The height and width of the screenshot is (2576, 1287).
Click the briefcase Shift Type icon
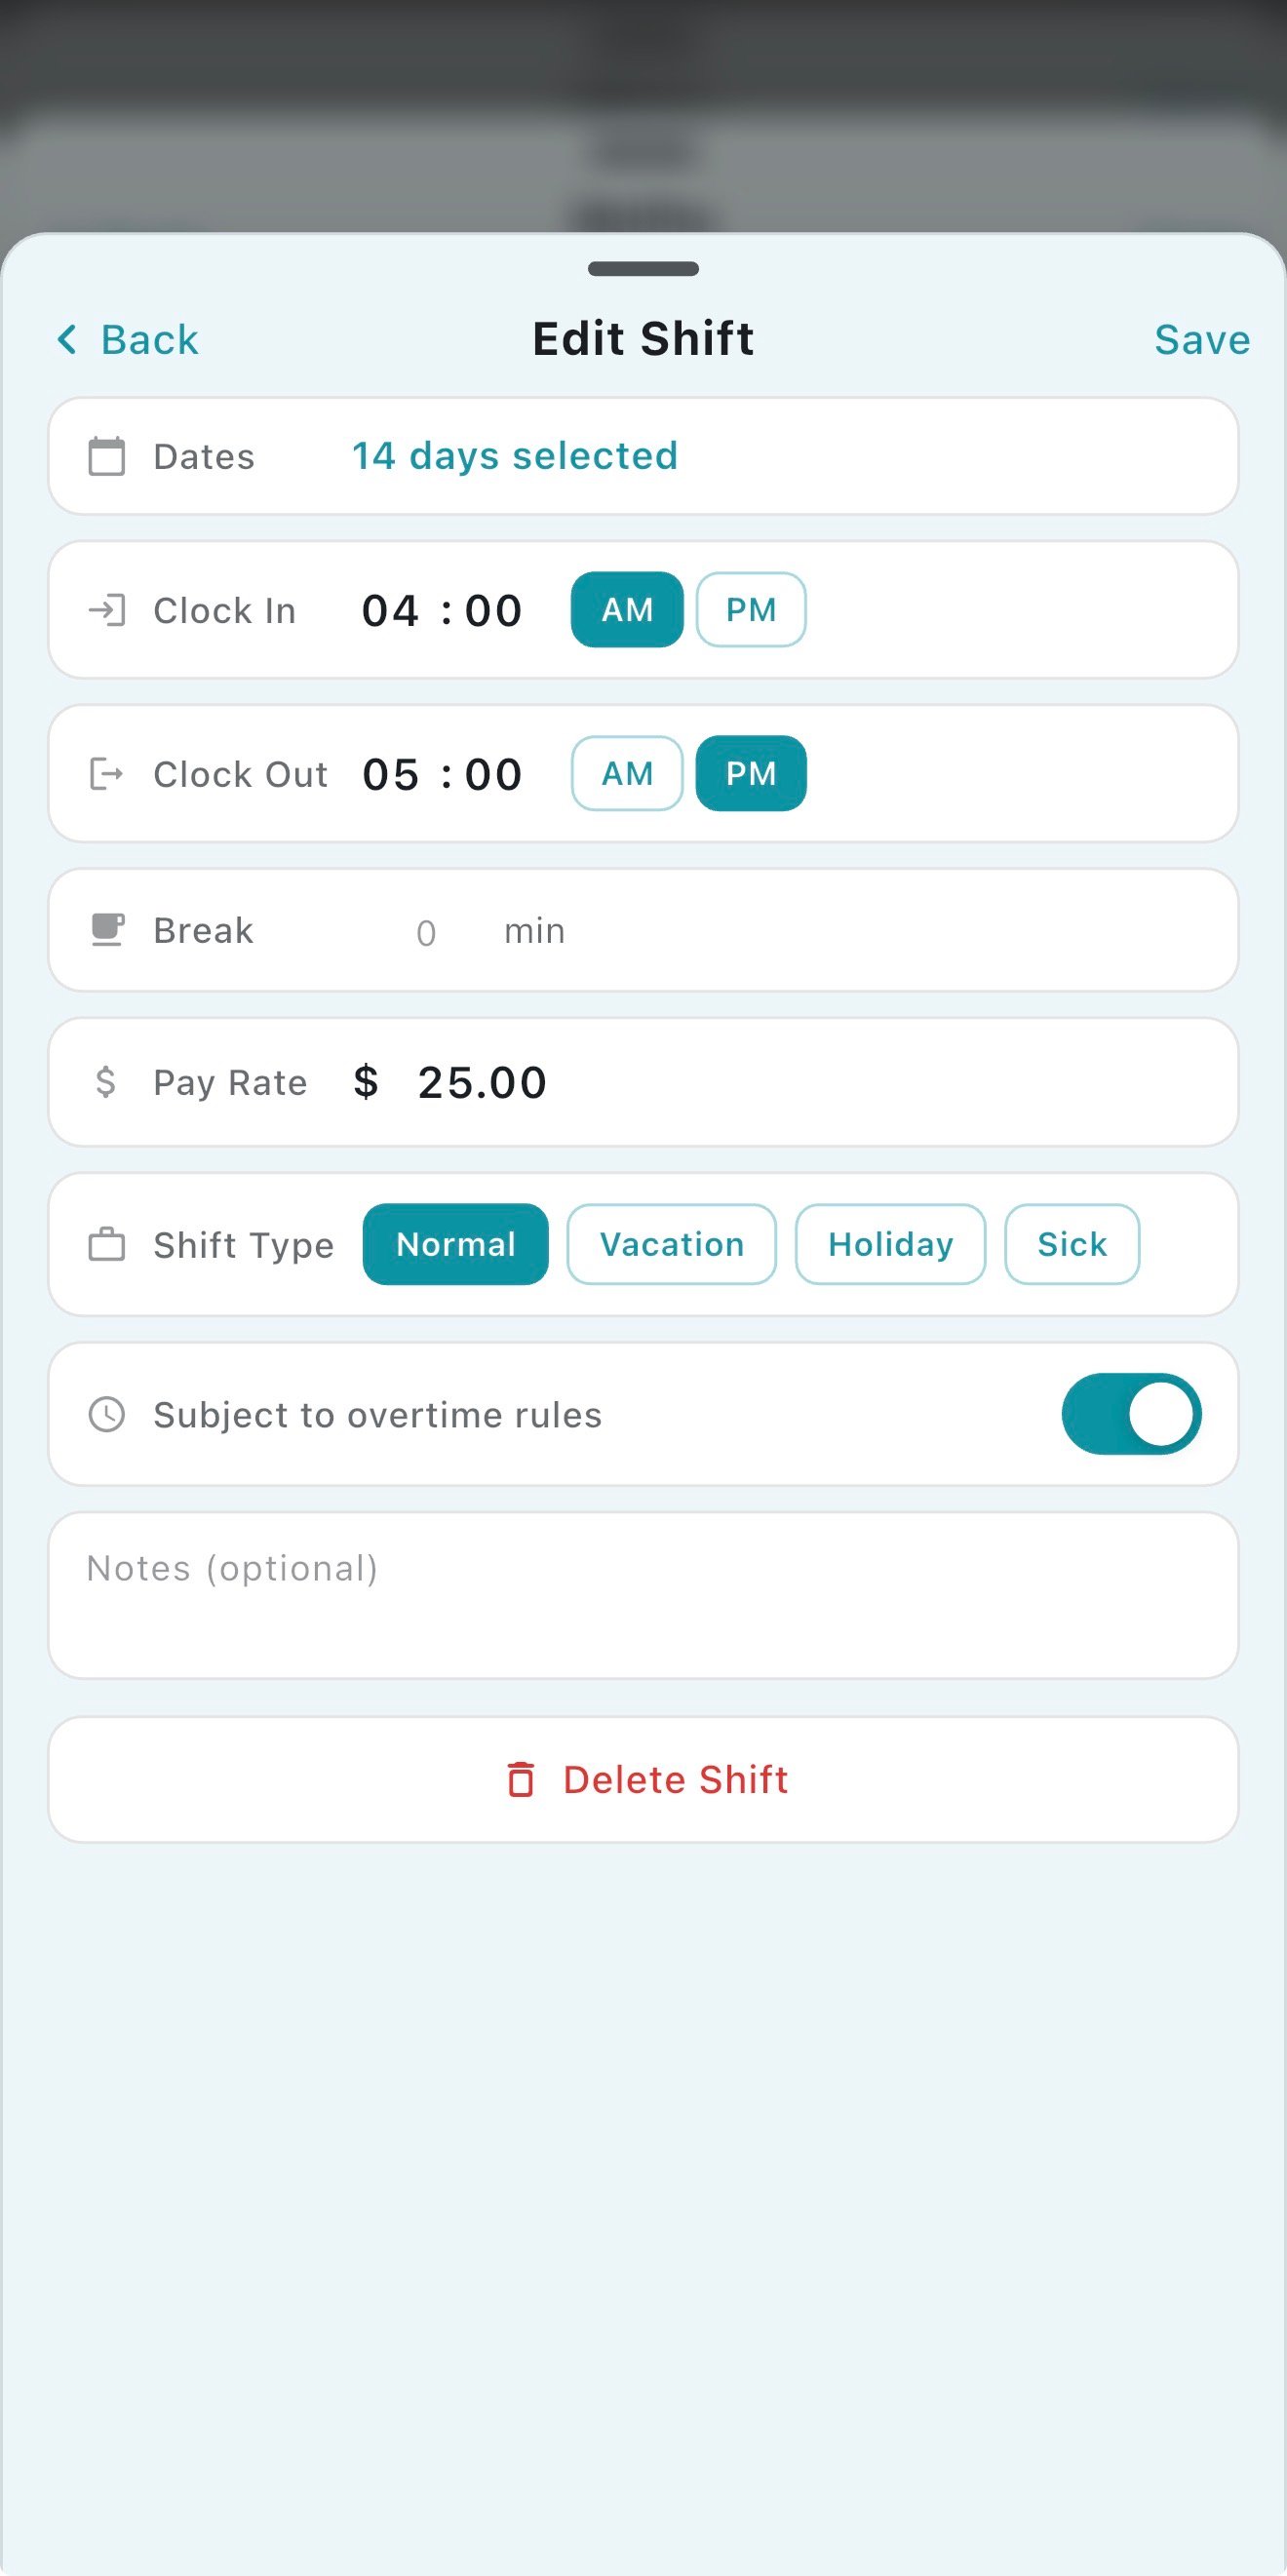point(107,1245)
